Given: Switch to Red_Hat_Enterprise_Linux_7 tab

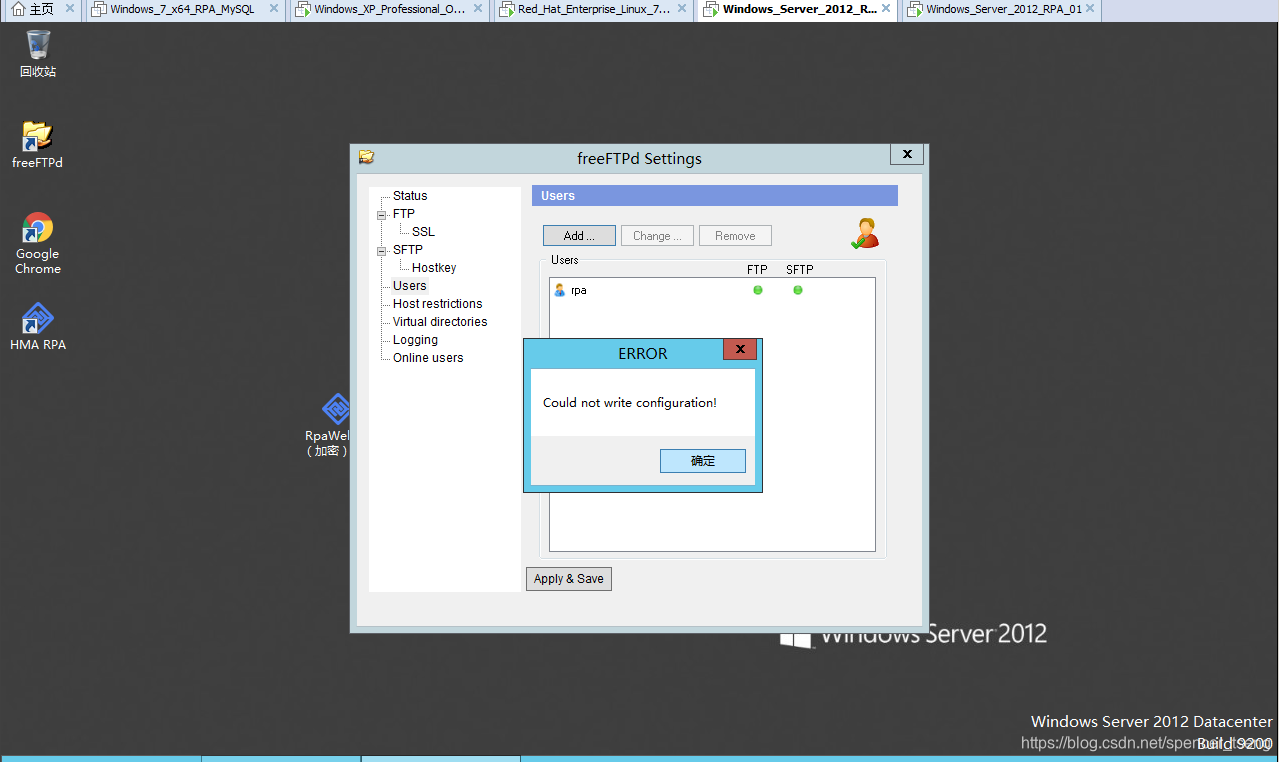Looking at the screenshot, I should pos(594,9).
